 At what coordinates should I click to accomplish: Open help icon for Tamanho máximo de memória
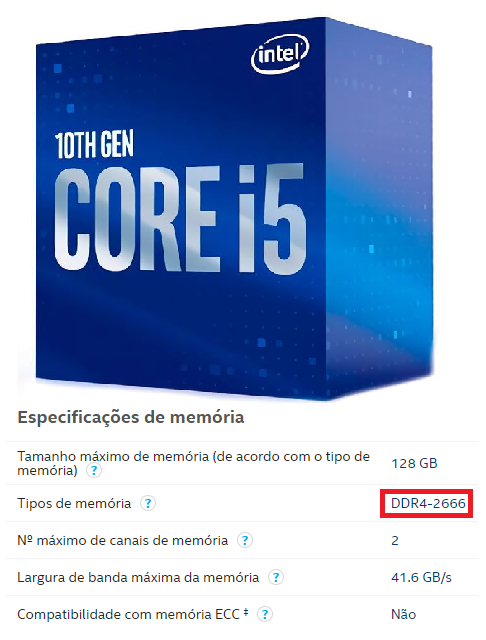[x=94, y=471]
